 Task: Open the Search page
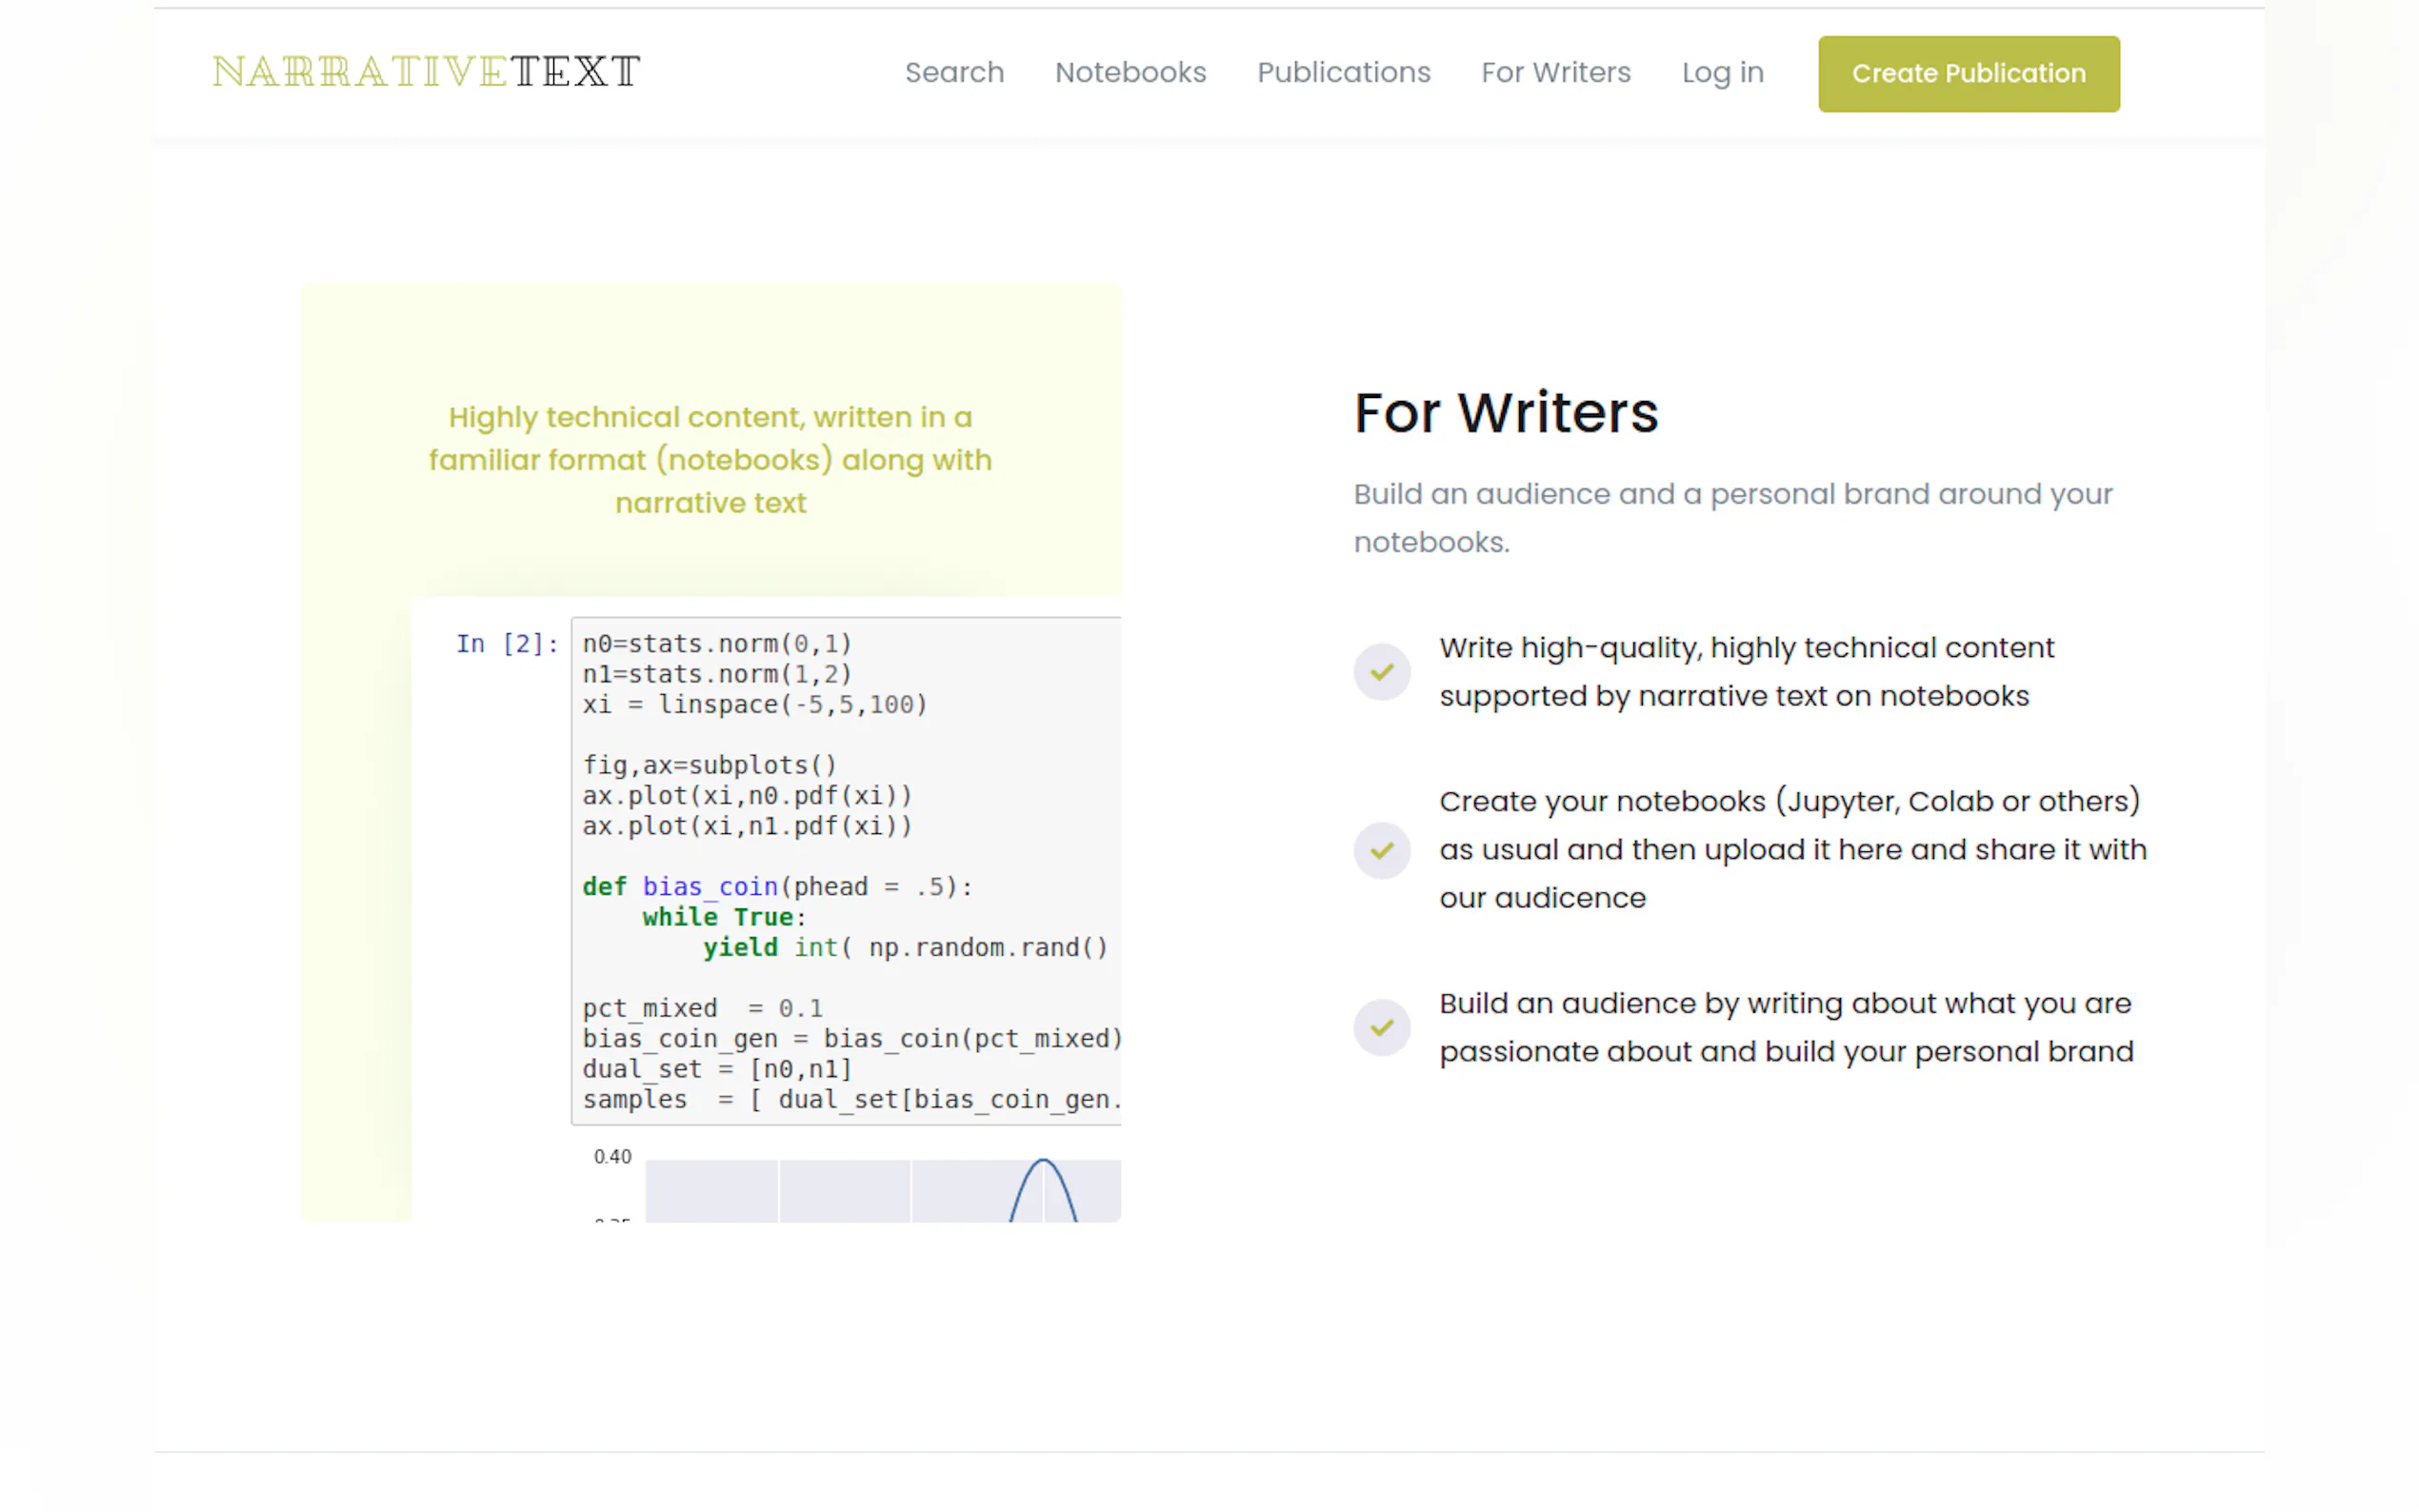click(x=954, y=73)
